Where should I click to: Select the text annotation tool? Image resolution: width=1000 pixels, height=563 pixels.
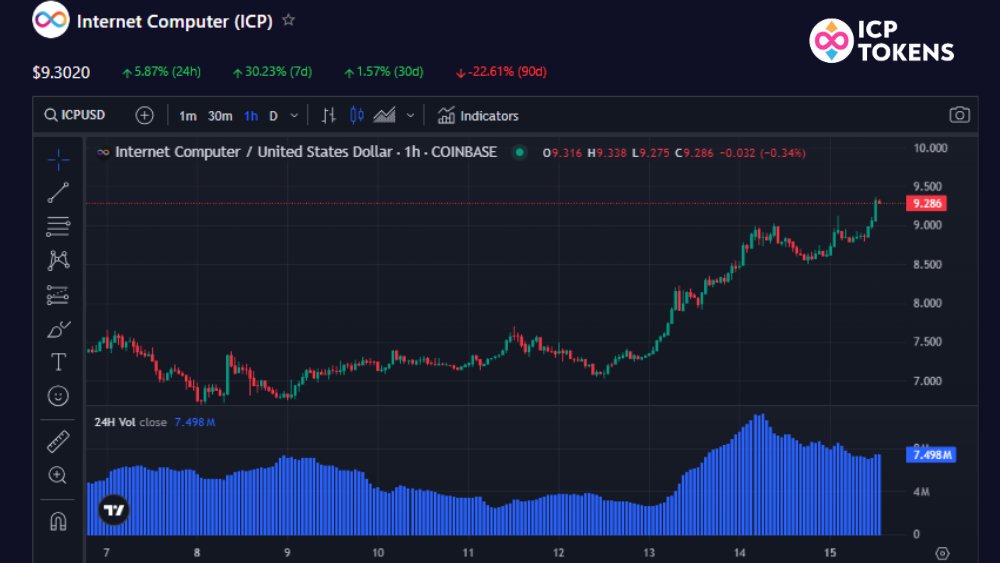58,362
